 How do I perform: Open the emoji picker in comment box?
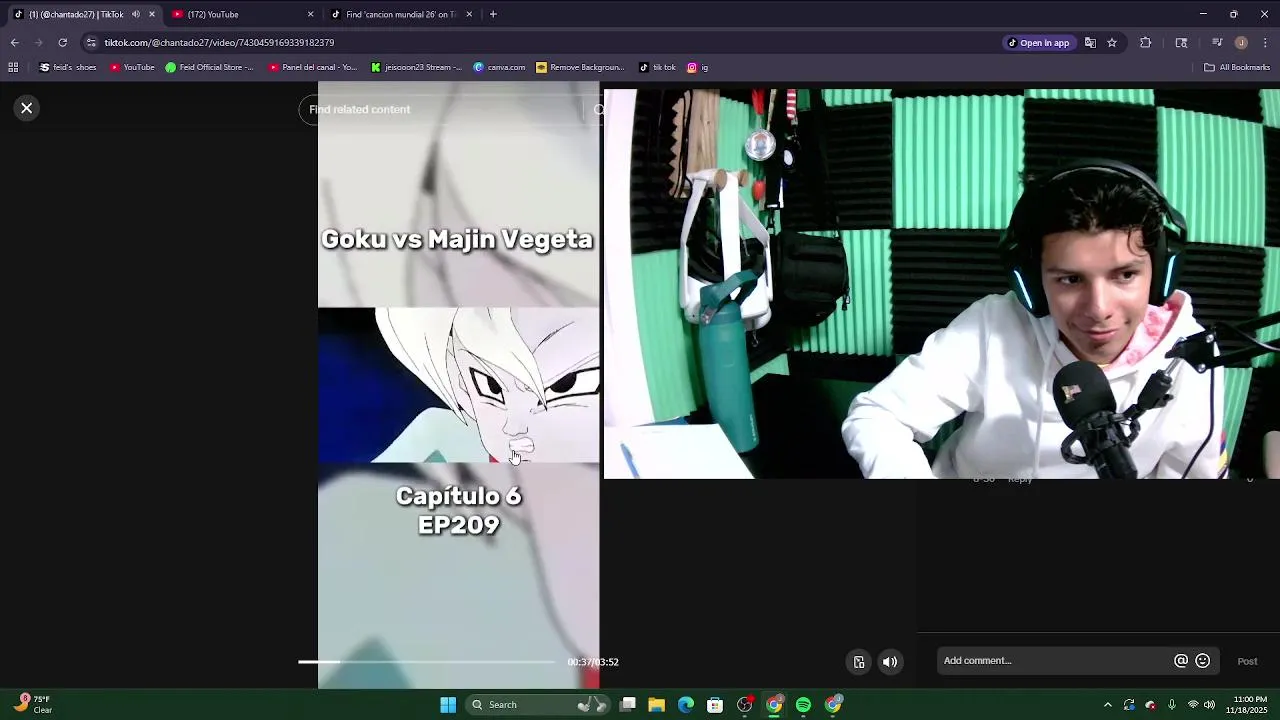pos(1203,661)
